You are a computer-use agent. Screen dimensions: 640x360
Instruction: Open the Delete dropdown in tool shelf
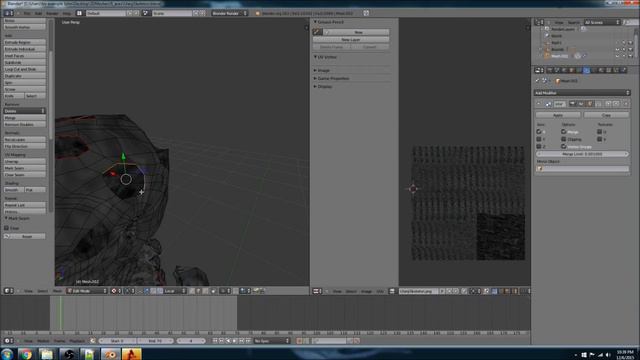[x=24, y=111]
